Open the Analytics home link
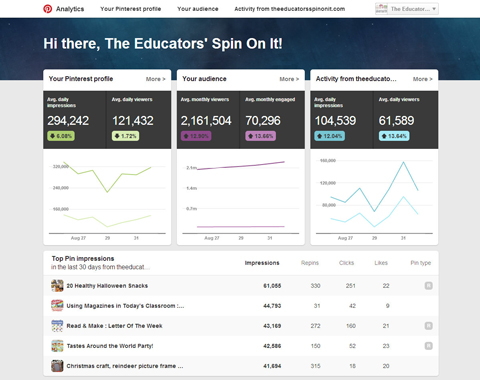This screenshot has width=480, height=380. pyautogui.click(x=70, y=9)
